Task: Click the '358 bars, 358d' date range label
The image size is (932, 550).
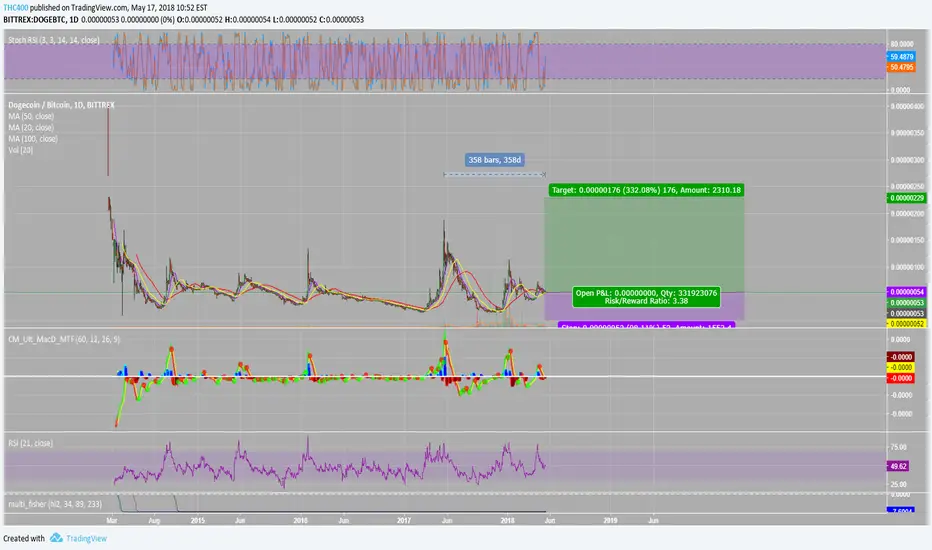Action: pyautogui.click(x=494, y=160)
